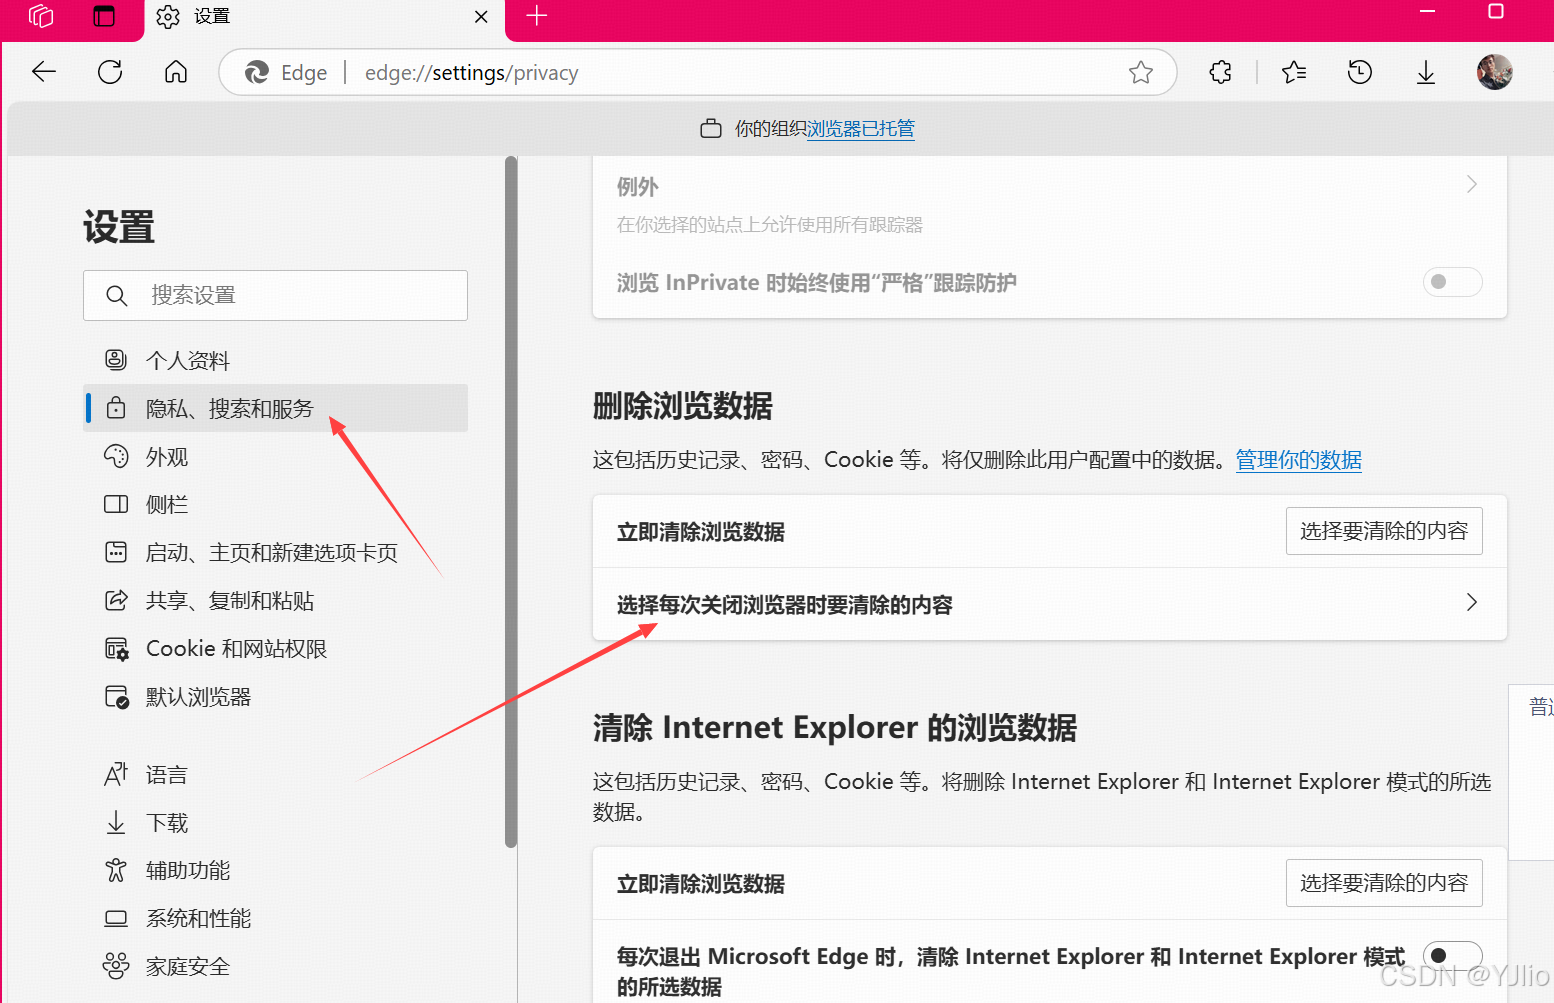Screen dimensions: 1554x1003
Task: Click the sidebar vertical scrollbar
Action: 511,502
